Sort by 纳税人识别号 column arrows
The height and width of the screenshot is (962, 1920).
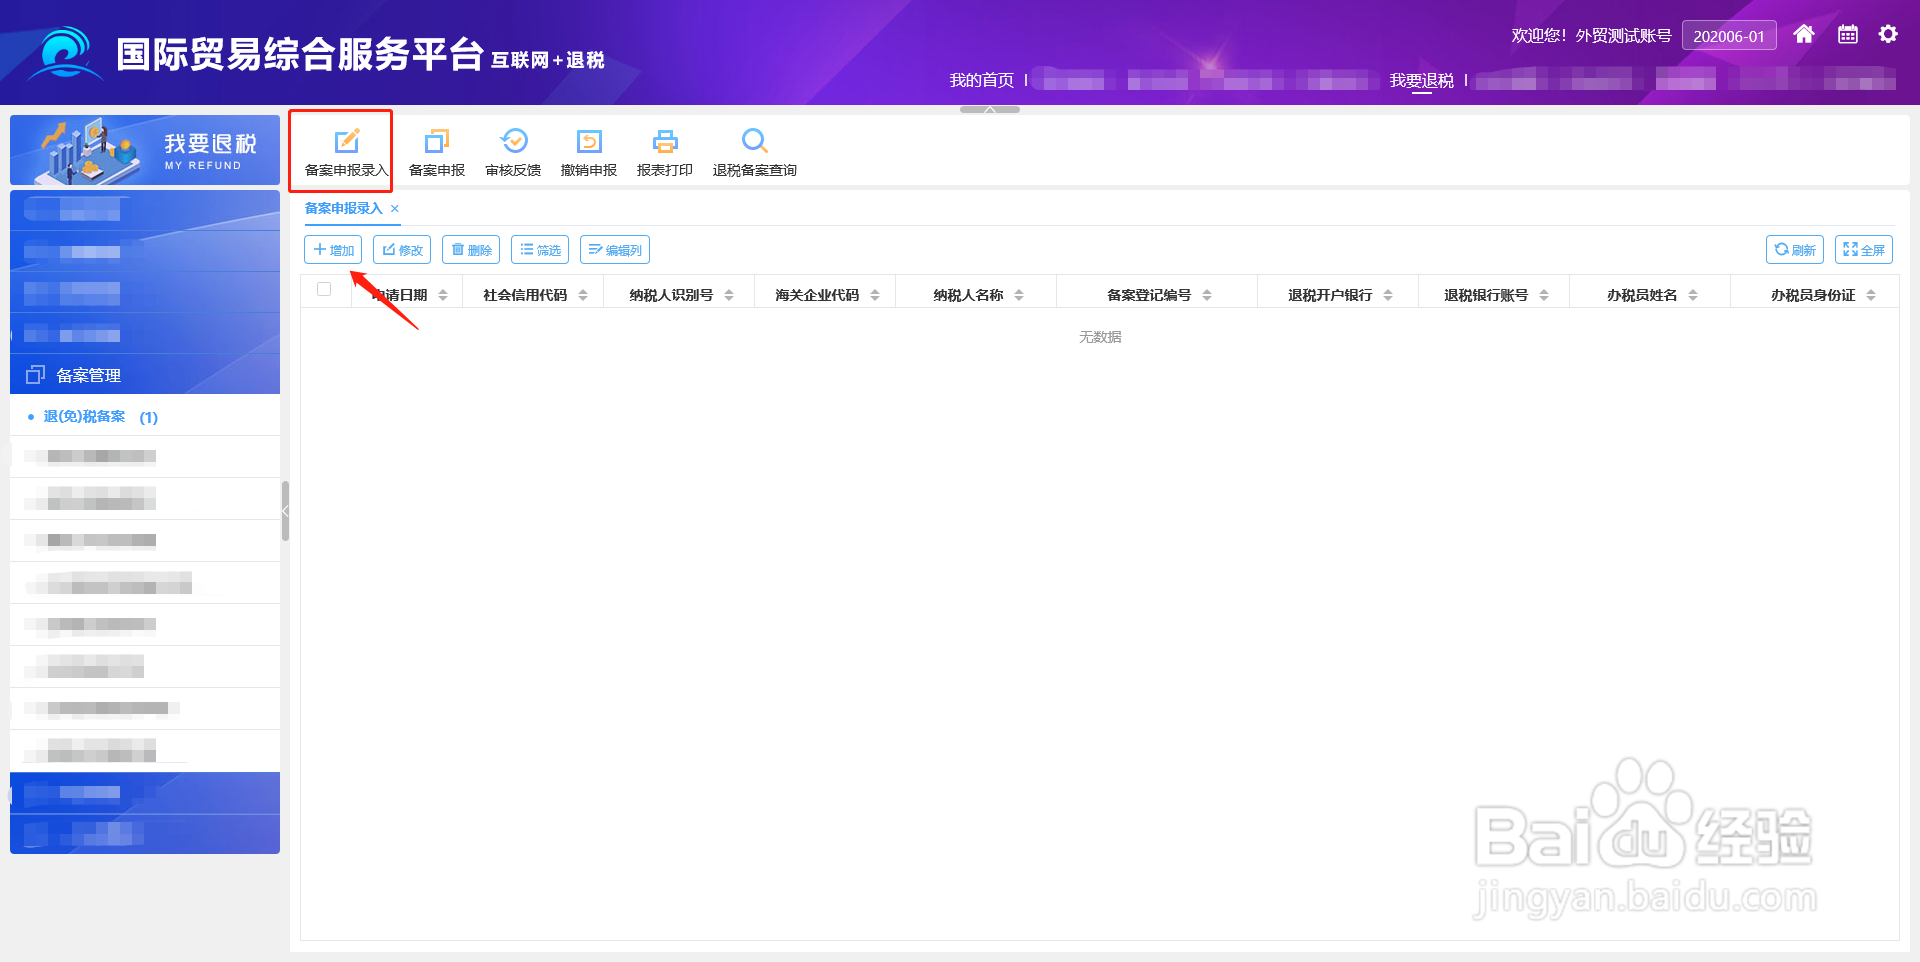coord(729,295)
